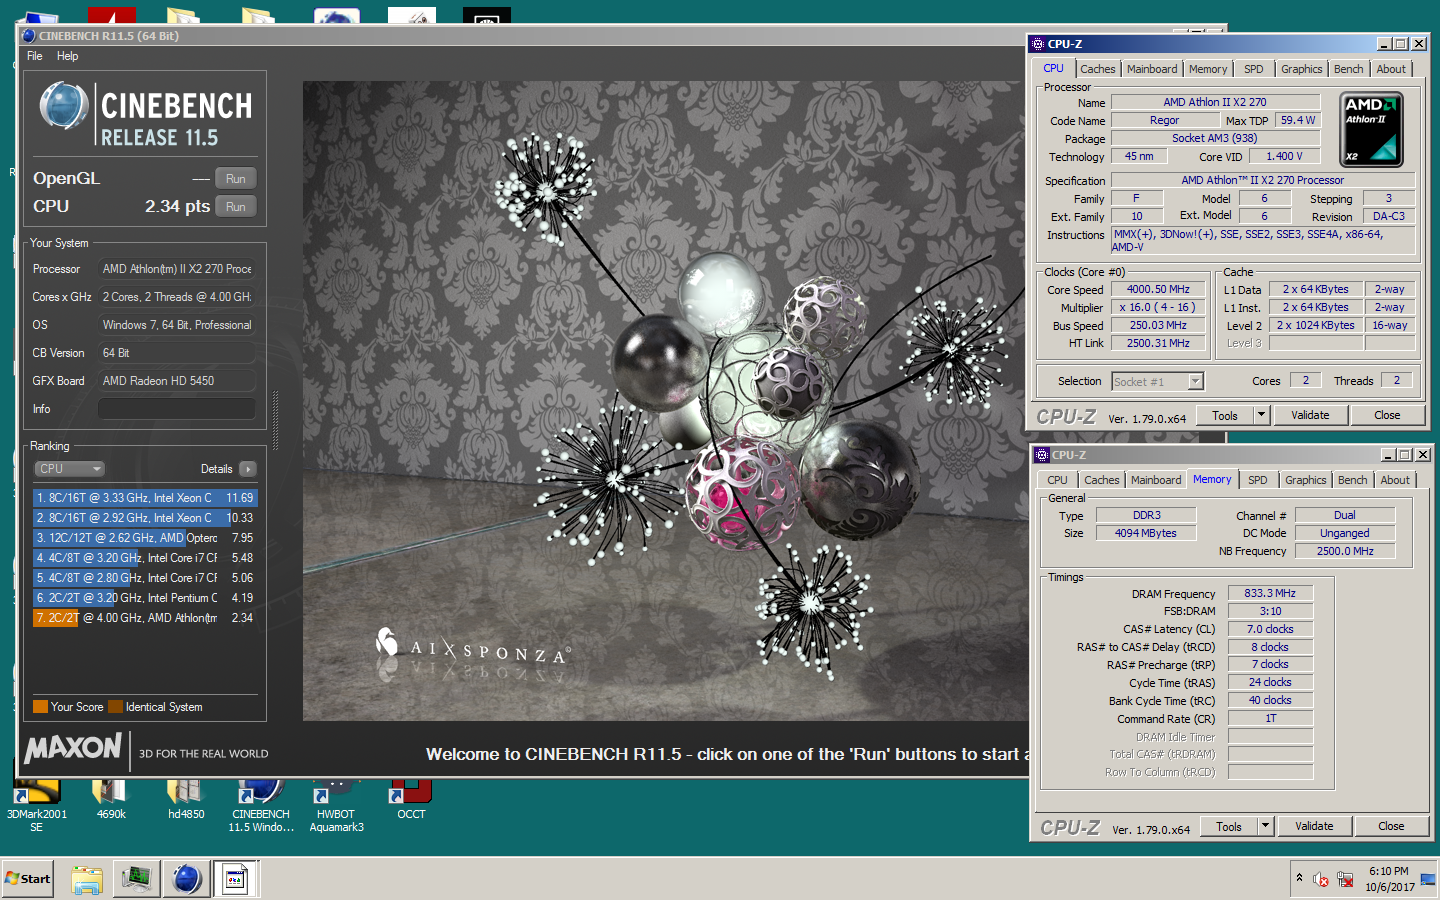Click Close button in upper CPU-Z window
1440x900 pixels.
[1387, 416]
